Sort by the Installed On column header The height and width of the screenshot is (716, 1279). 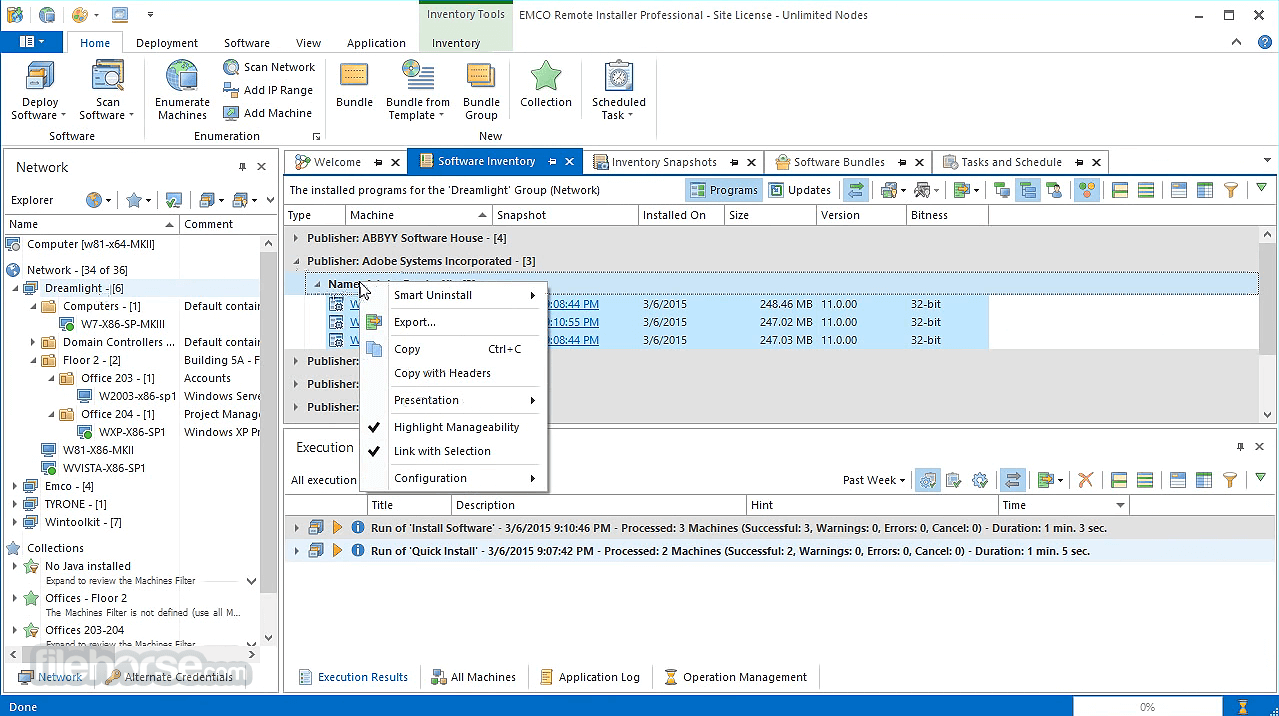[x=680, y=215]
